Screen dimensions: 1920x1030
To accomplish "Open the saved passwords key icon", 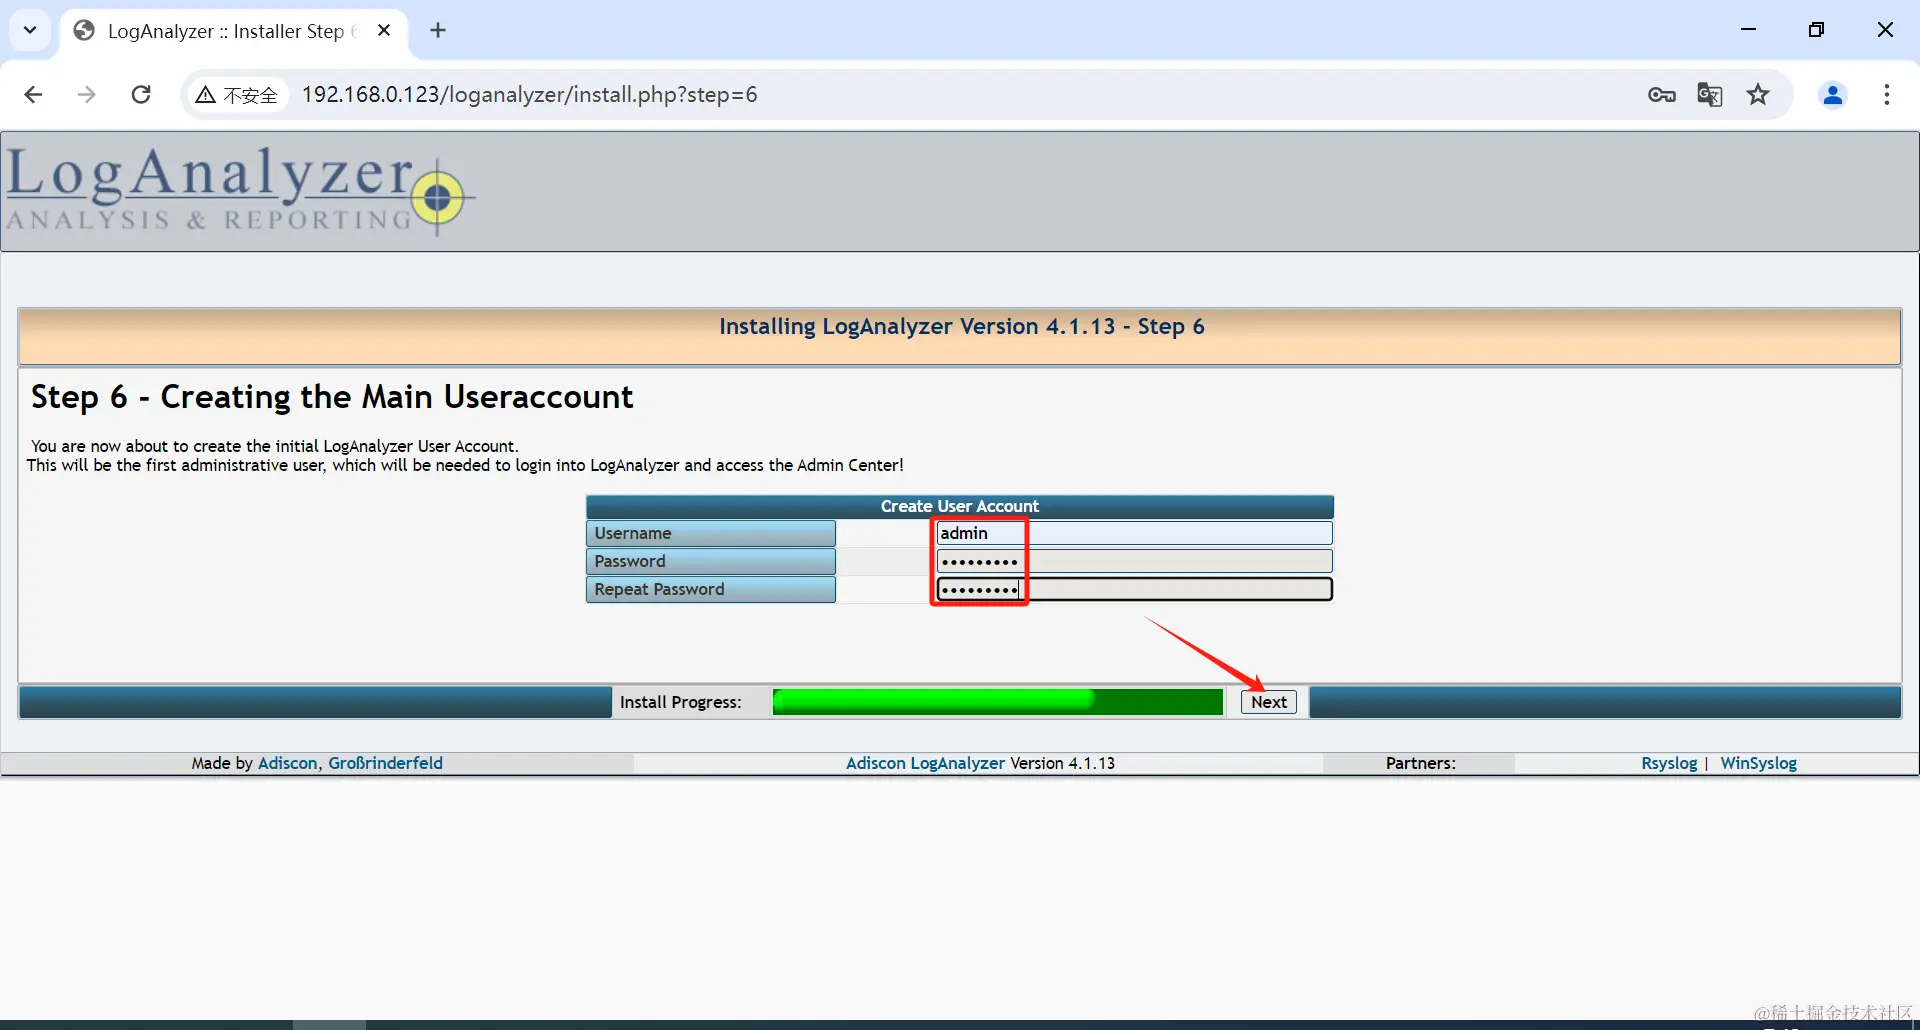I will pos(1662,95).
